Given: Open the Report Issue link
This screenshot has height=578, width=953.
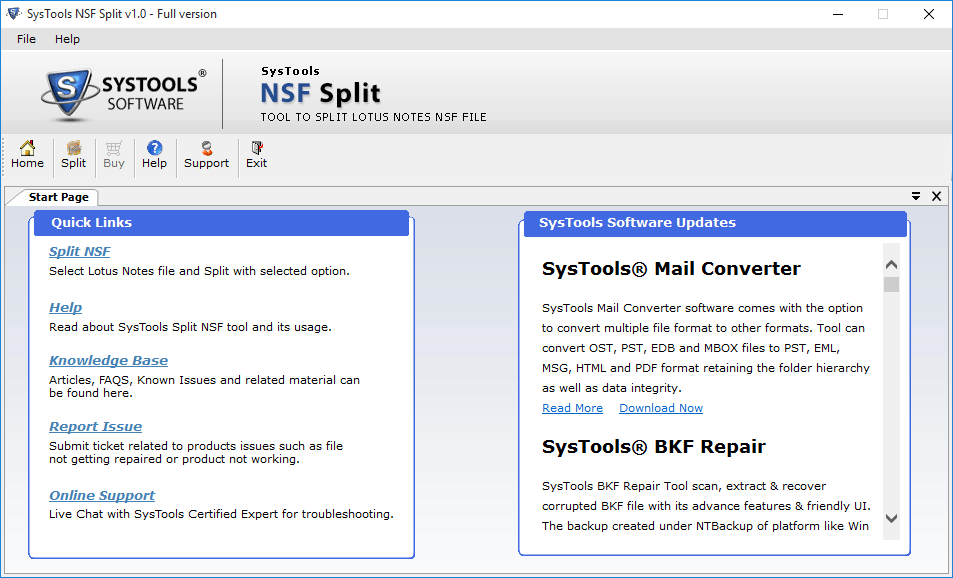Looking at the screenshot, I should coord(95,427).
